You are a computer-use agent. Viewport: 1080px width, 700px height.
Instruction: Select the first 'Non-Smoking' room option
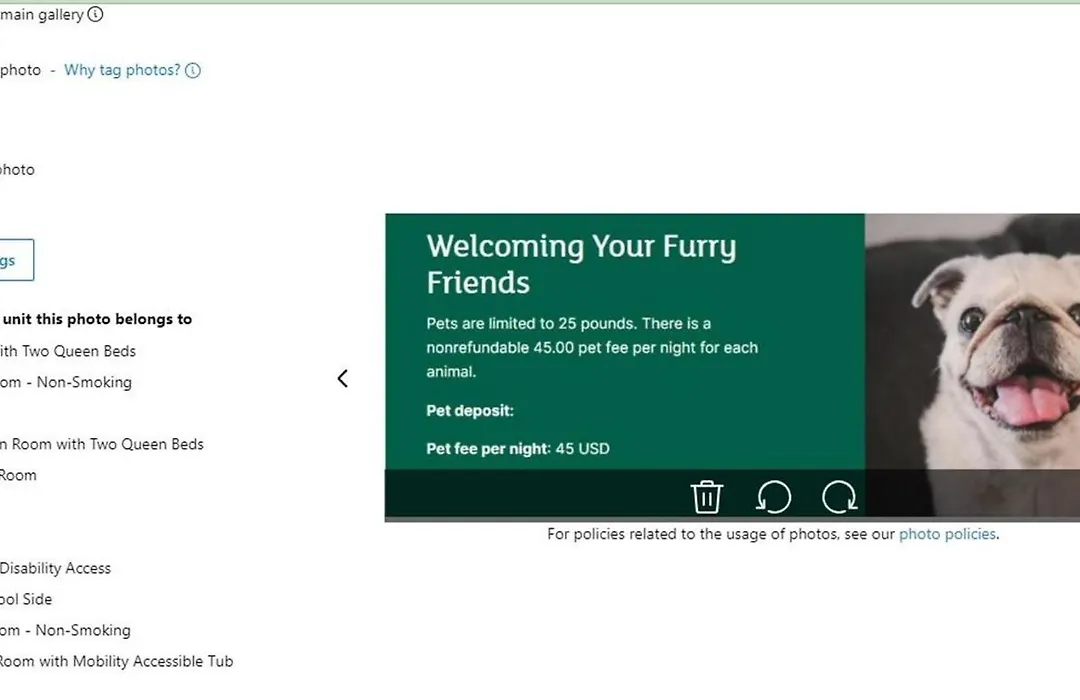click(65, 382)
